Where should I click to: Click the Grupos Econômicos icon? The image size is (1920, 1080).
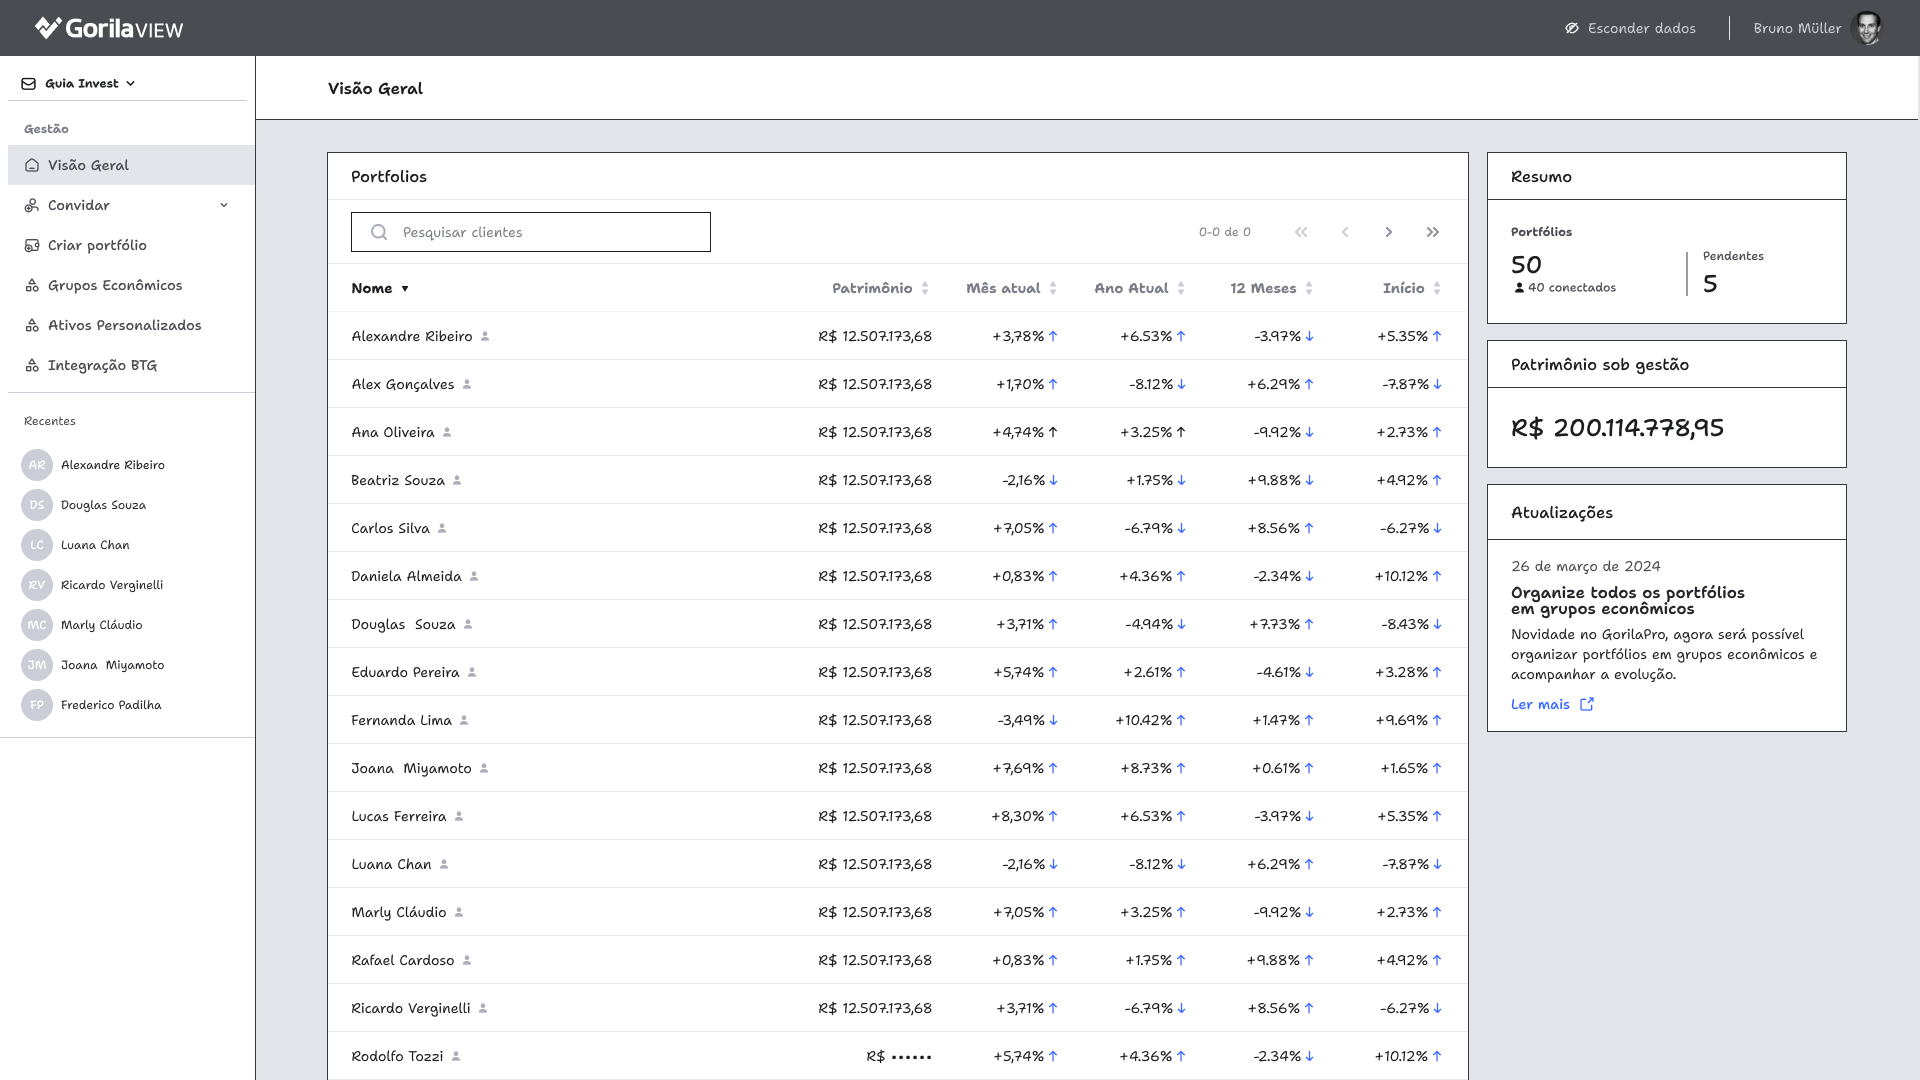click(32, 285)
